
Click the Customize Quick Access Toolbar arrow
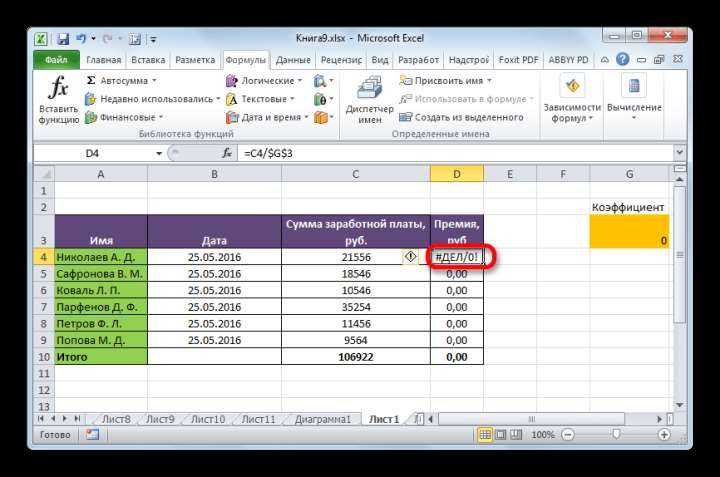[153, 39]
